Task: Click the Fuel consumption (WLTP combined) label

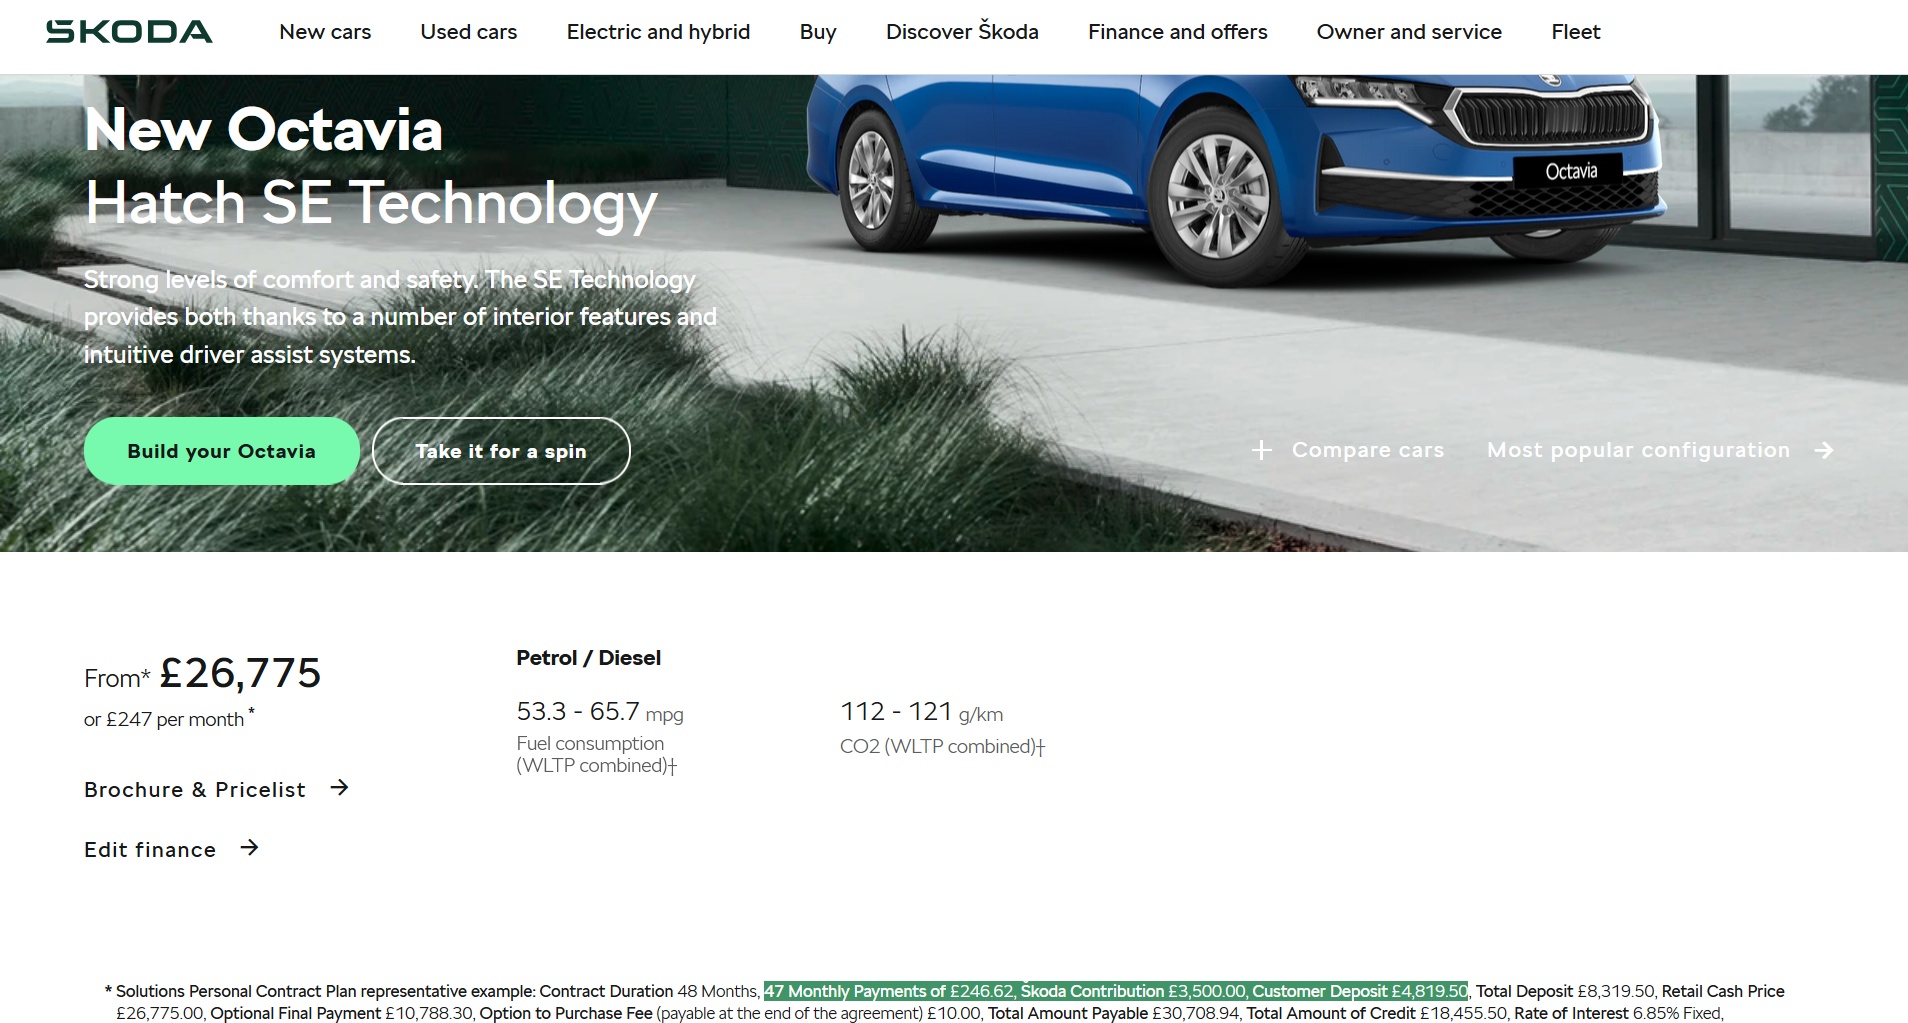Action: pyautogui.click(x=596, y=755)
